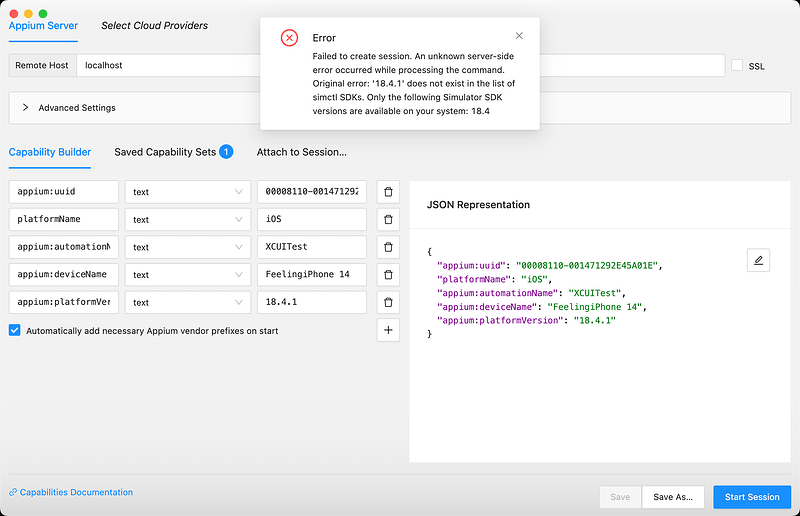Image resolution: width=800 pixels, height=516 pixels.
Task: Switch to Attach to Session tab
Action: coord(302,152)
